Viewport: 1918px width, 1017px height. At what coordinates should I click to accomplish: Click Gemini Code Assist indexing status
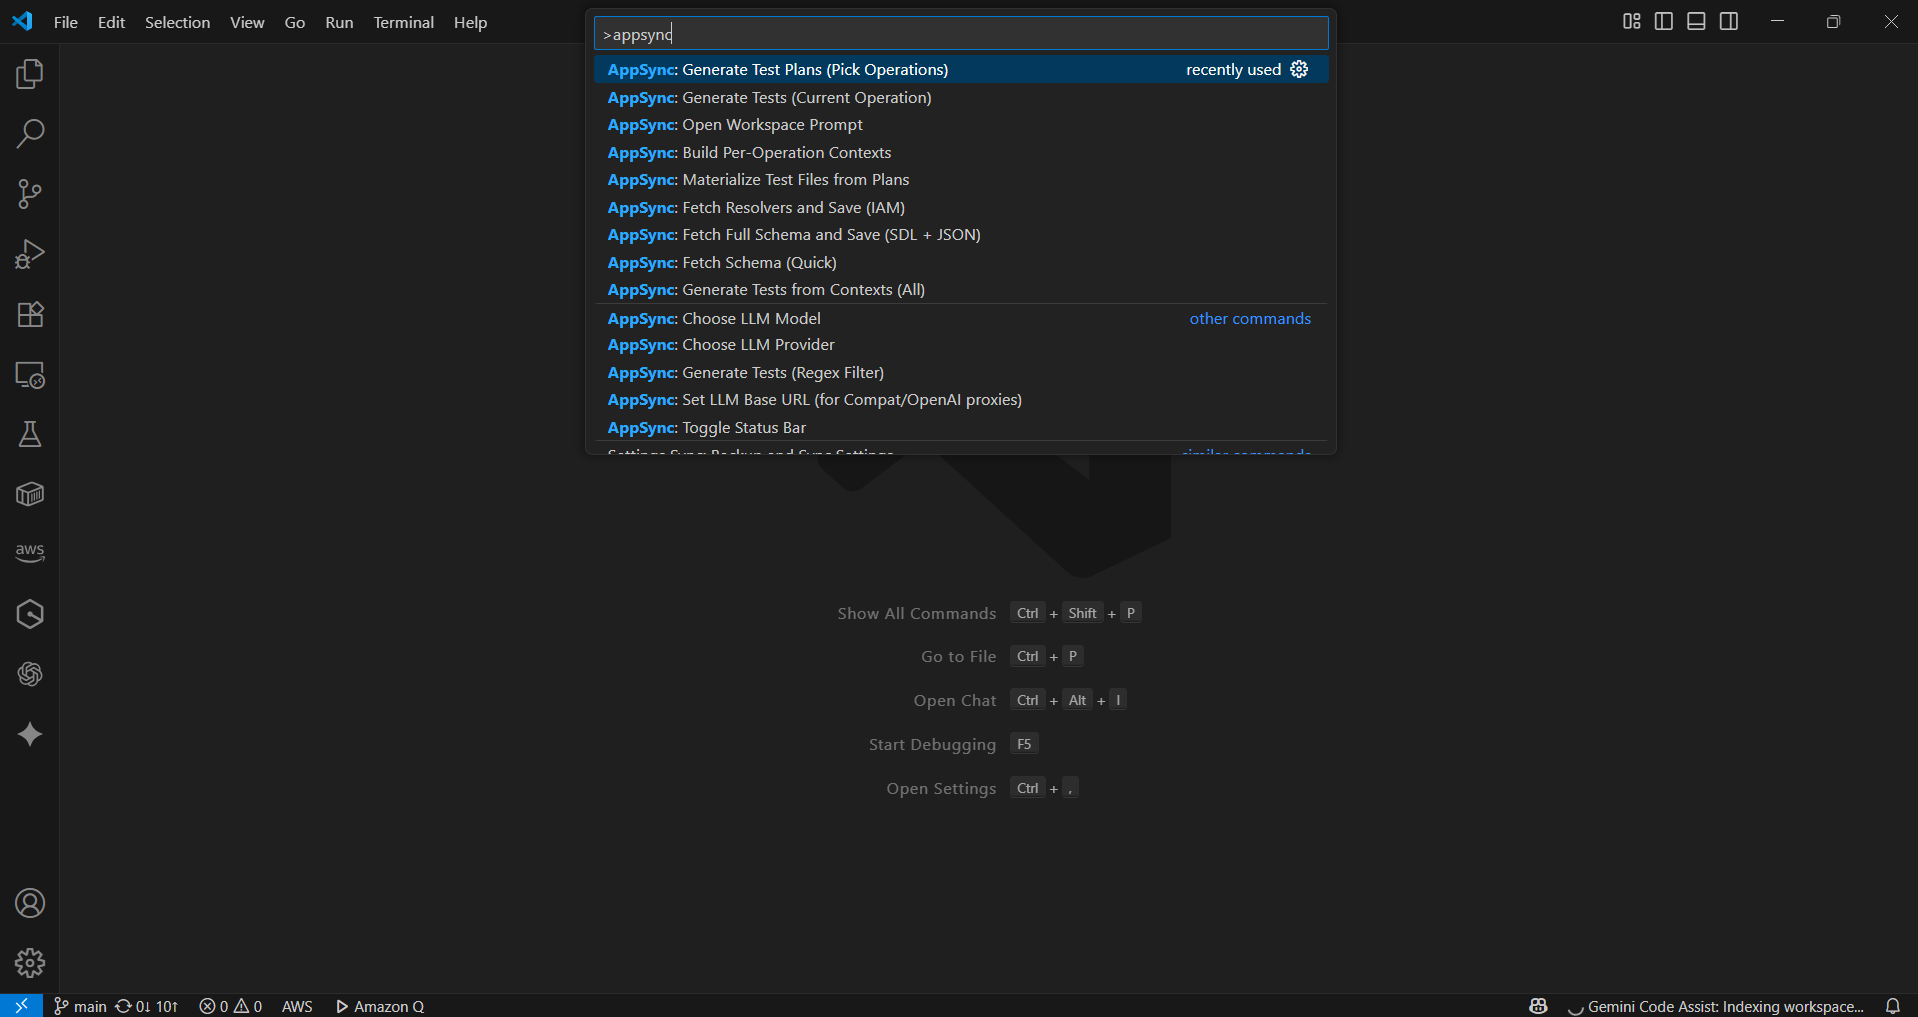[1716, 1006]
